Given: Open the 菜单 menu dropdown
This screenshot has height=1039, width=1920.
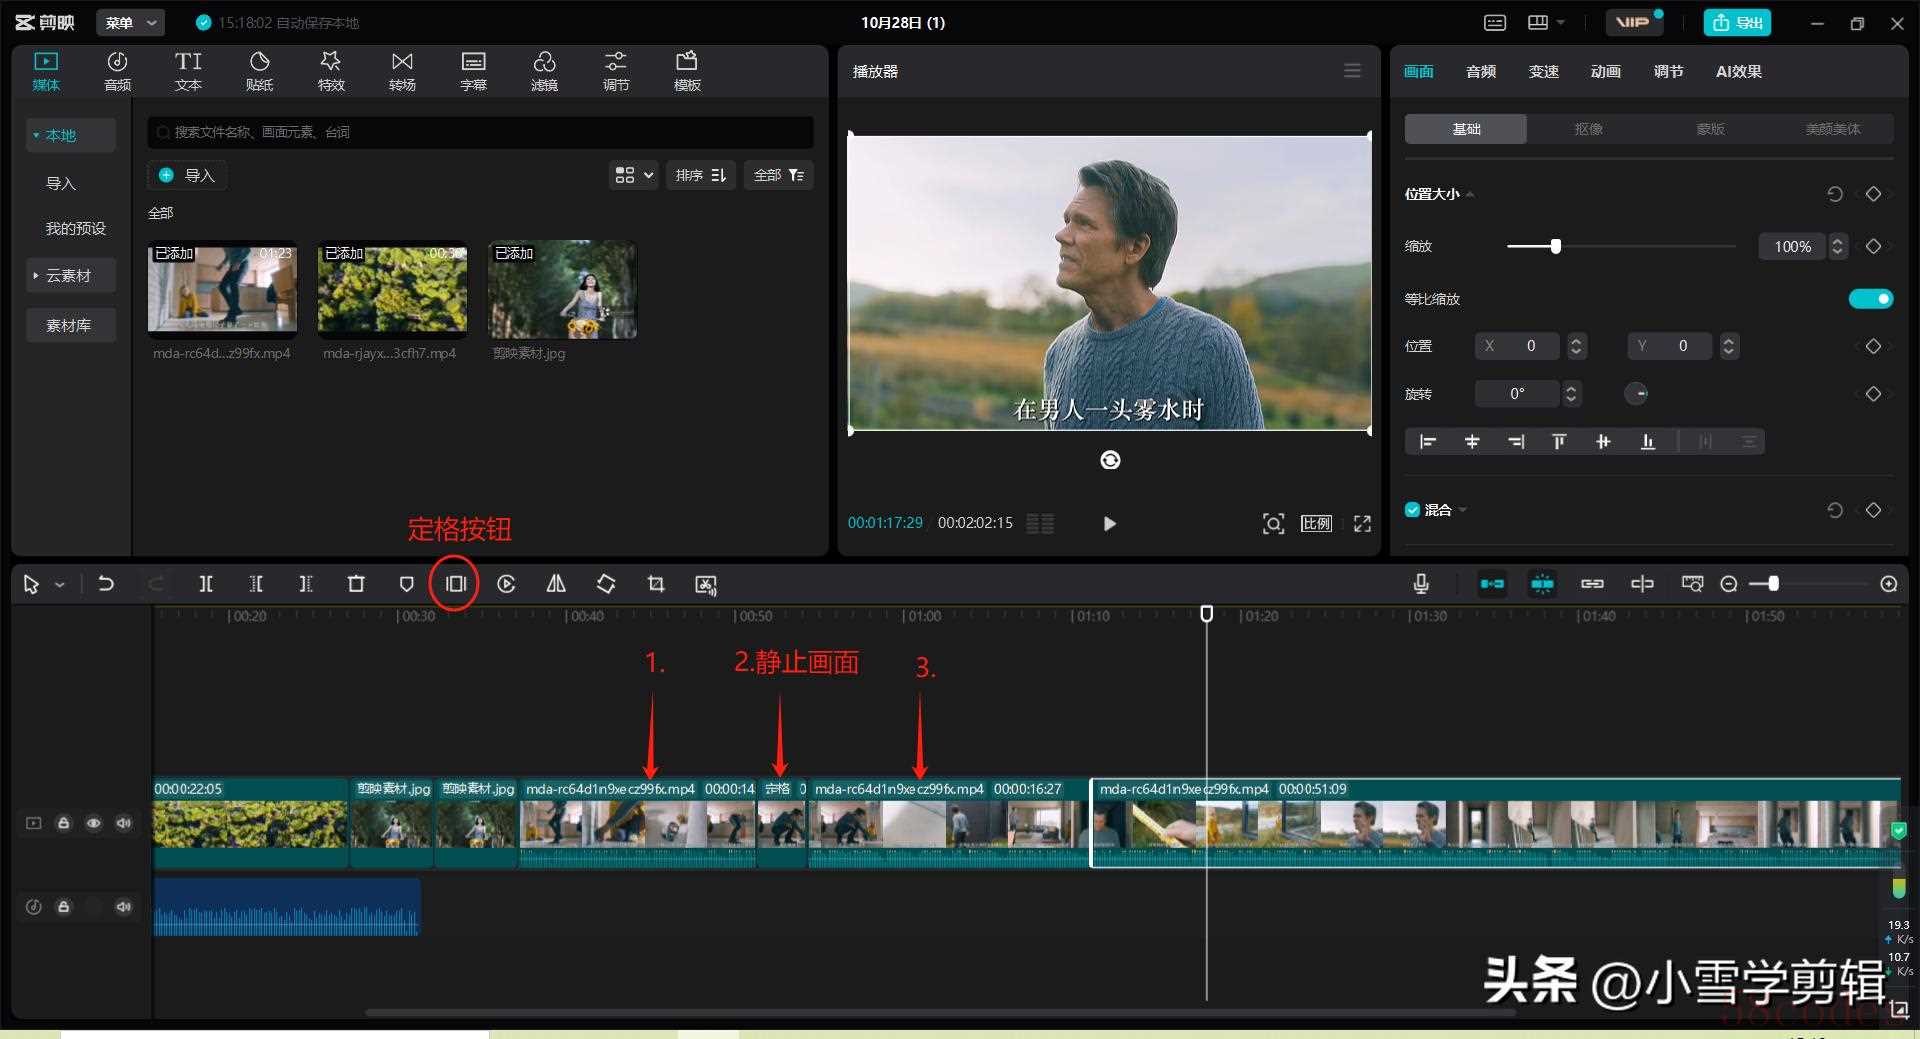Looking at the screenshot, I should click(x=130, y=22).
